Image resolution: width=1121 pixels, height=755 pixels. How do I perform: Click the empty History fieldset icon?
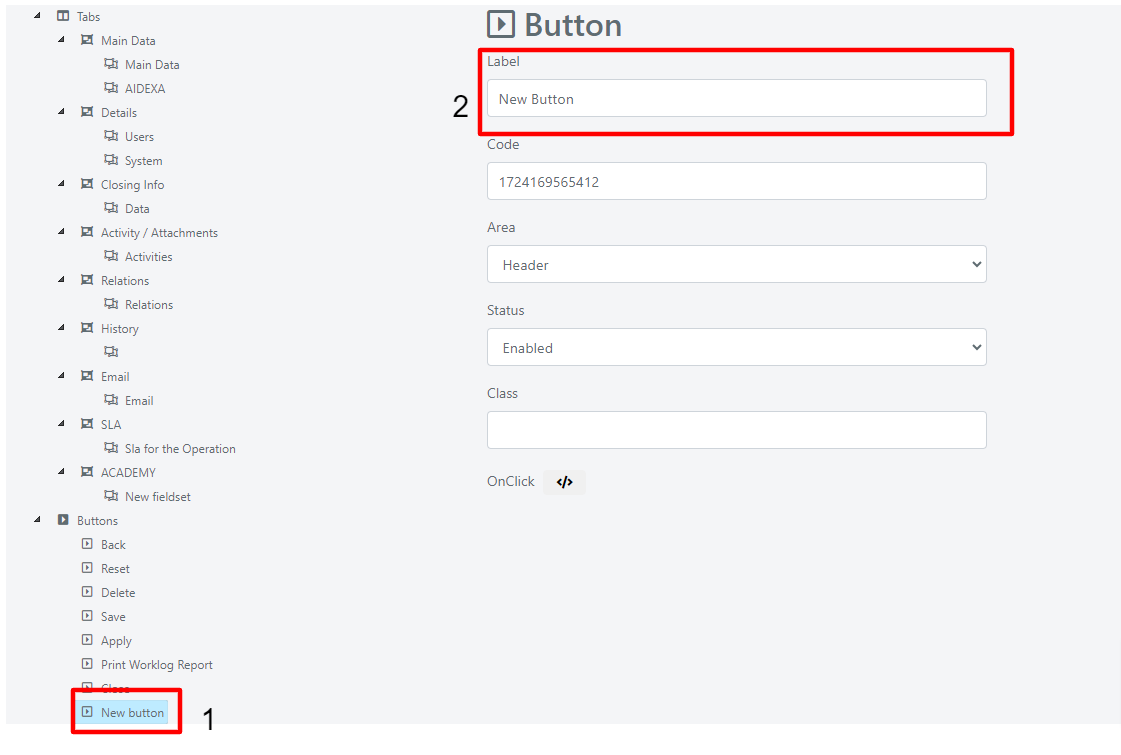click(111, 352)
